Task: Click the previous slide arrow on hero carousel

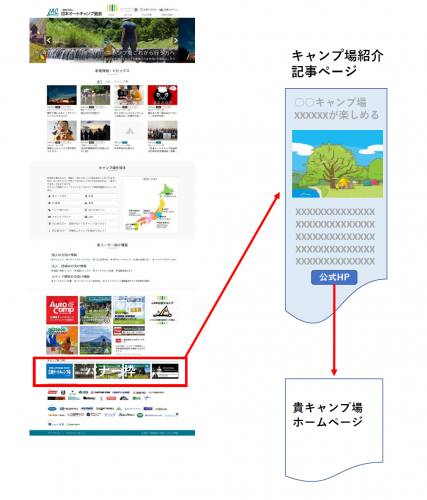Action: [x=49, y=40]
